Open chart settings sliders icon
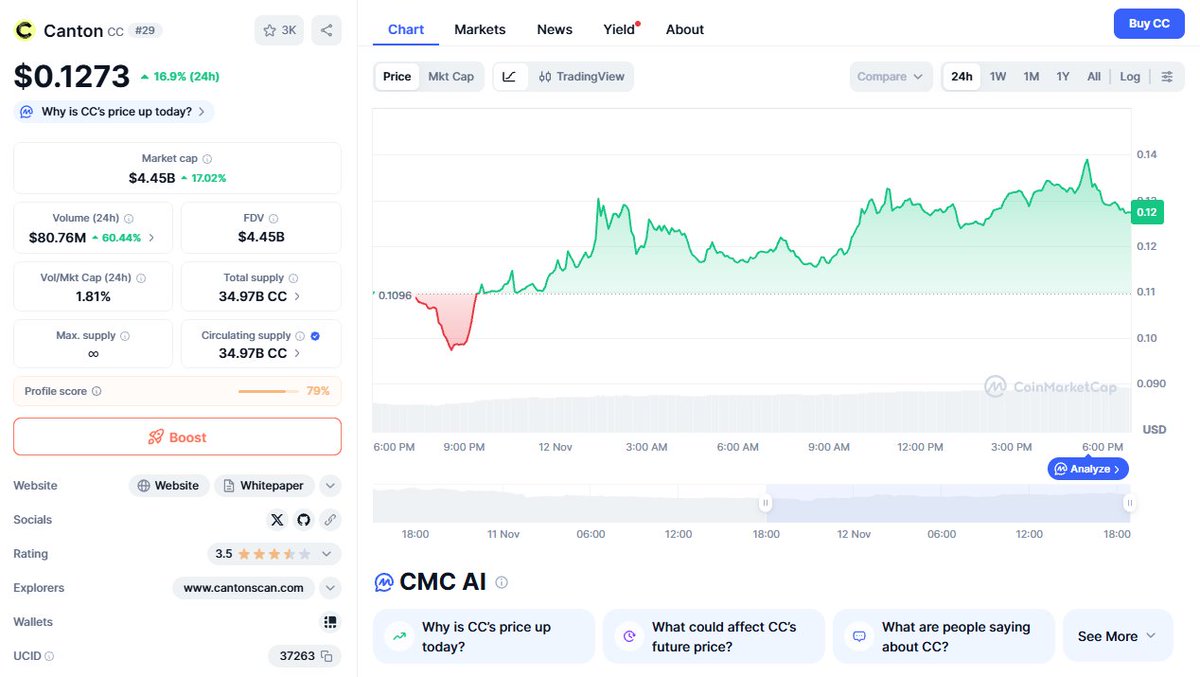 1167,77
